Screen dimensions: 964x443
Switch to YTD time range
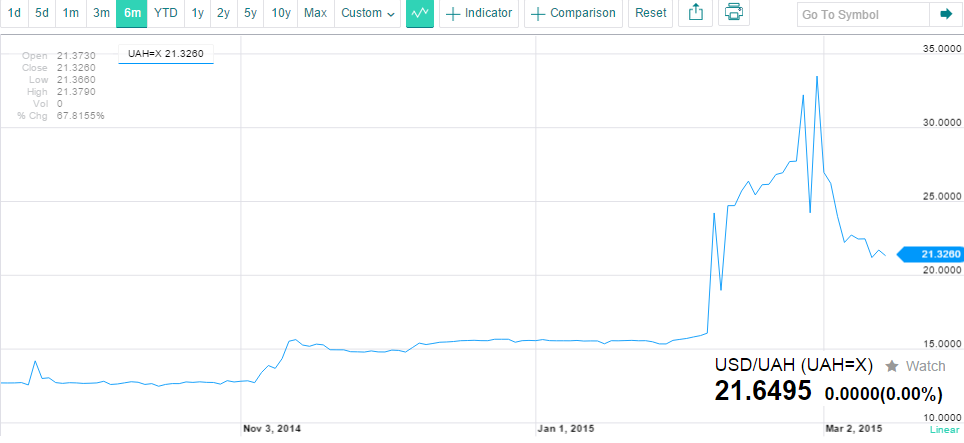[165, 14]
